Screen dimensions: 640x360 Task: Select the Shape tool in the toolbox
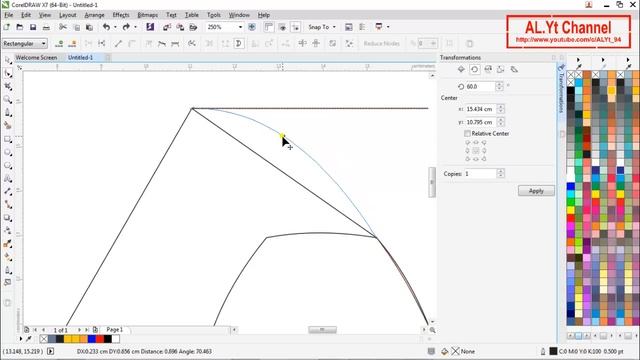pyautogui.click(x=8, y=73)
